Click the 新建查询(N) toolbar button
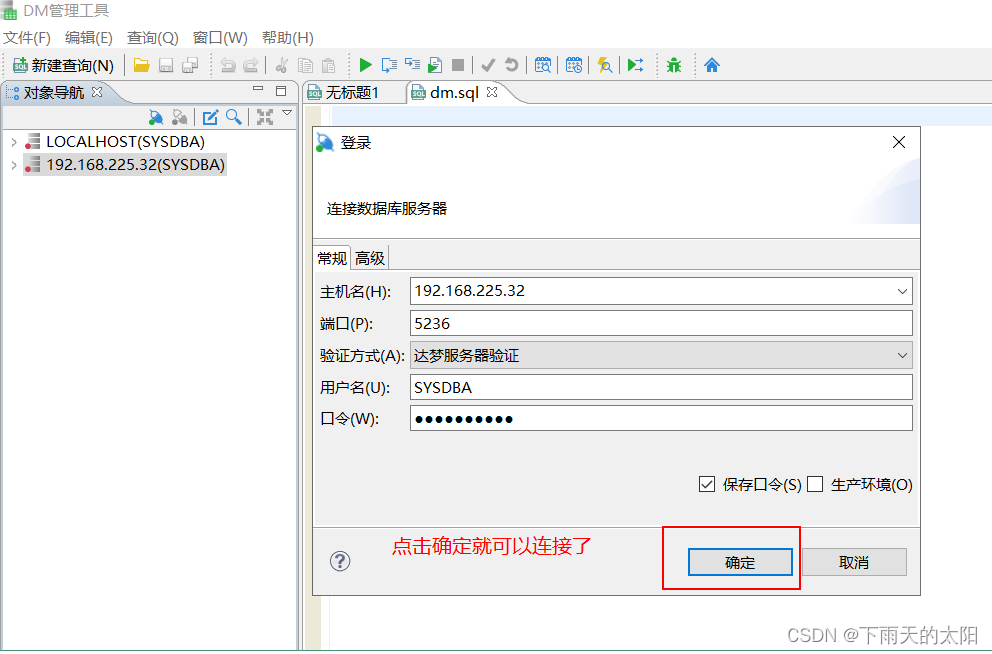Image resolution: width=992 pixels, height=654 pixels. 63,65
